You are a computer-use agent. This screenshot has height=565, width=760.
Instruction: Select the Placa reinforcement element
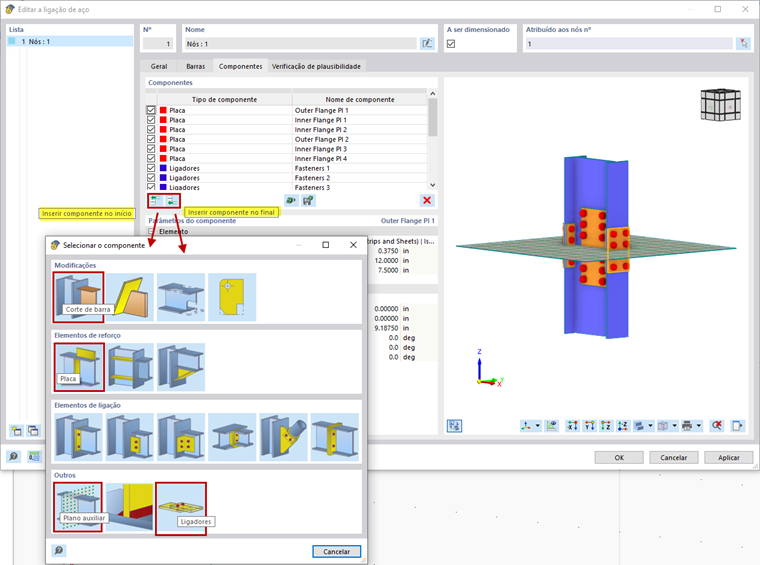pos(79,367)
